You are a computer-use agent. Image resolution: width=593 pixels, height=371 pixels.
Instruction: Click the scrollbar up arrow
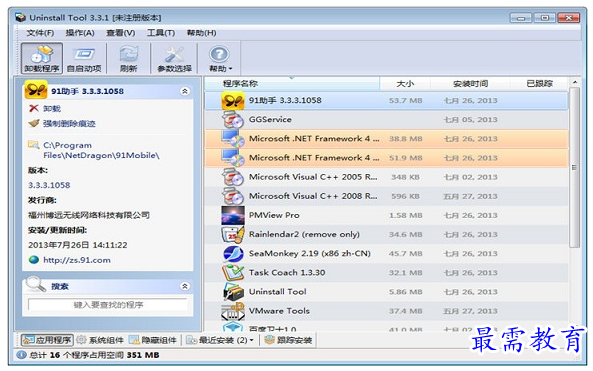click(x=574, y=82)
